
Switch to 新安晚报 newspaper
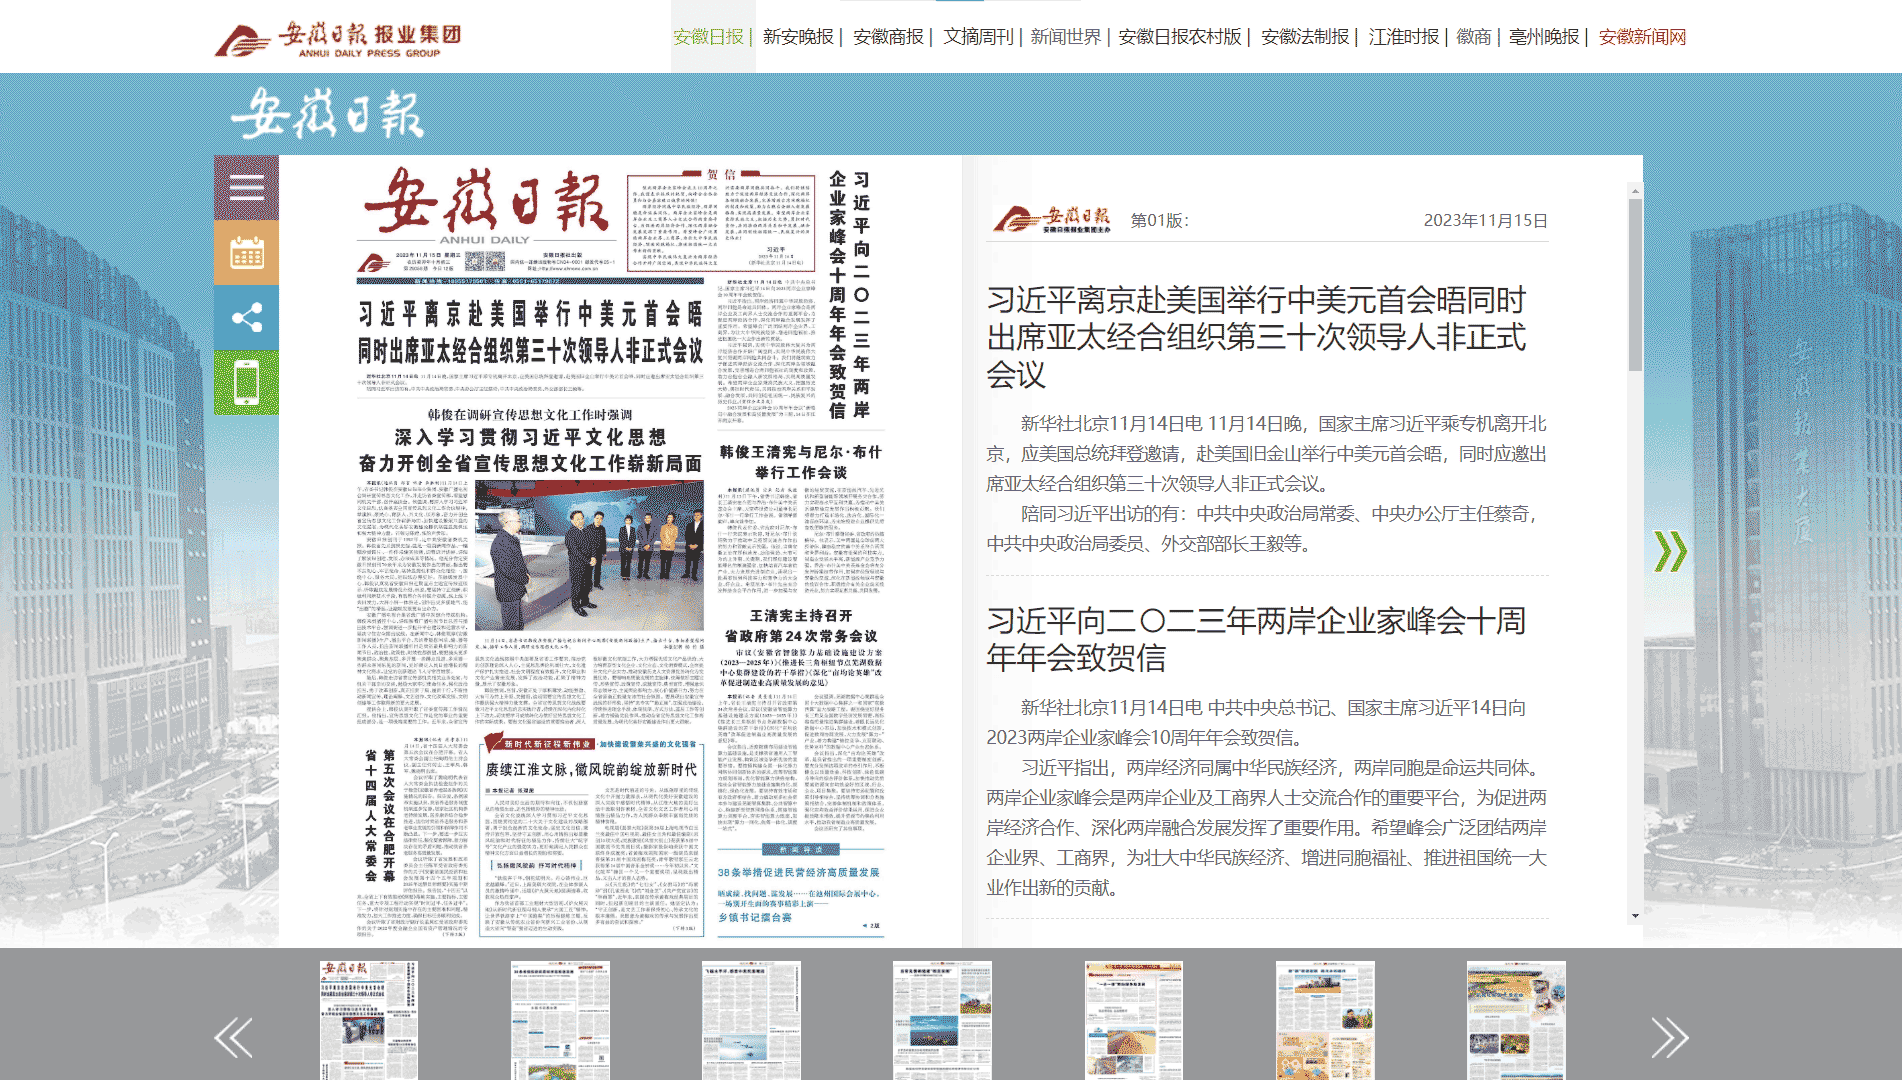pos(798,37)
